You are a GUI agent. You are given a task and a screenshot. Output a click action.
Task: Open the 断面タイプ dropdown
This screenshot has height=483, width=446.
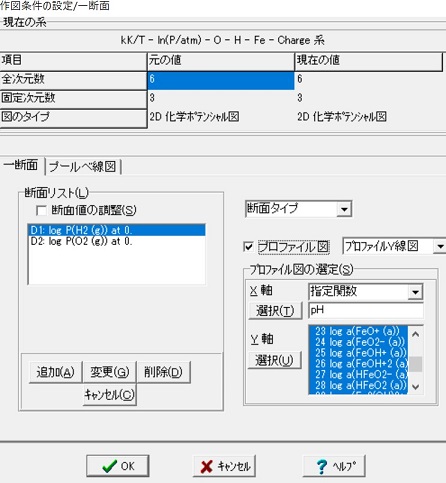(344, 209)
